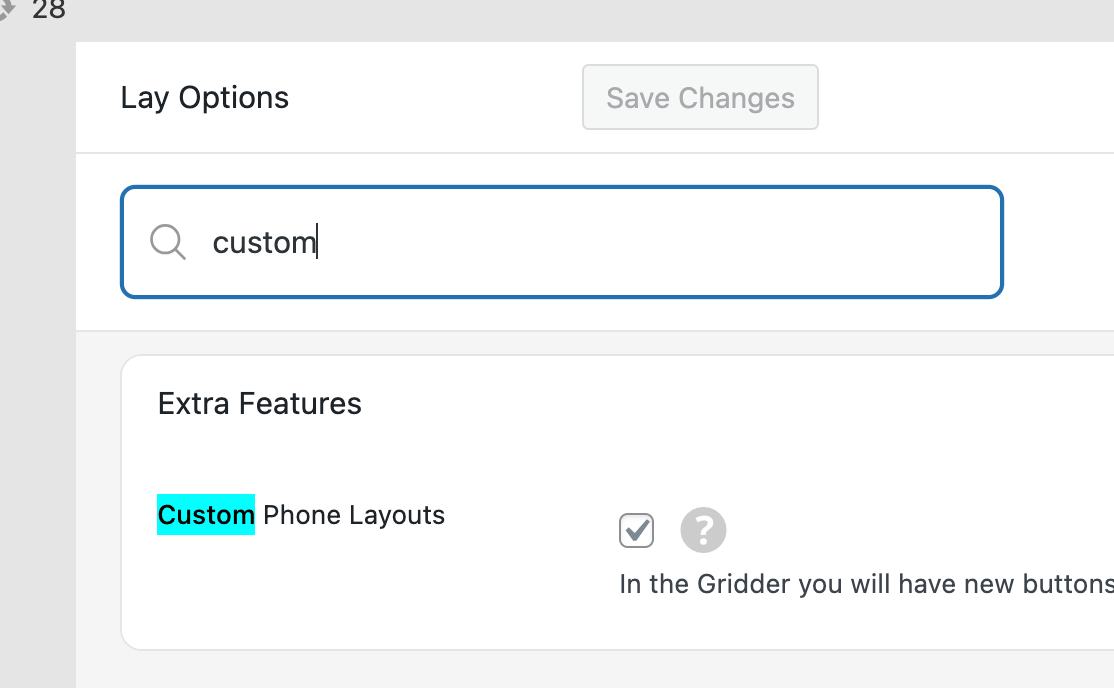The width and height of the screenshot is (1114, 688).
Task: Click the white divider area above search box
Action: (600, 168)
